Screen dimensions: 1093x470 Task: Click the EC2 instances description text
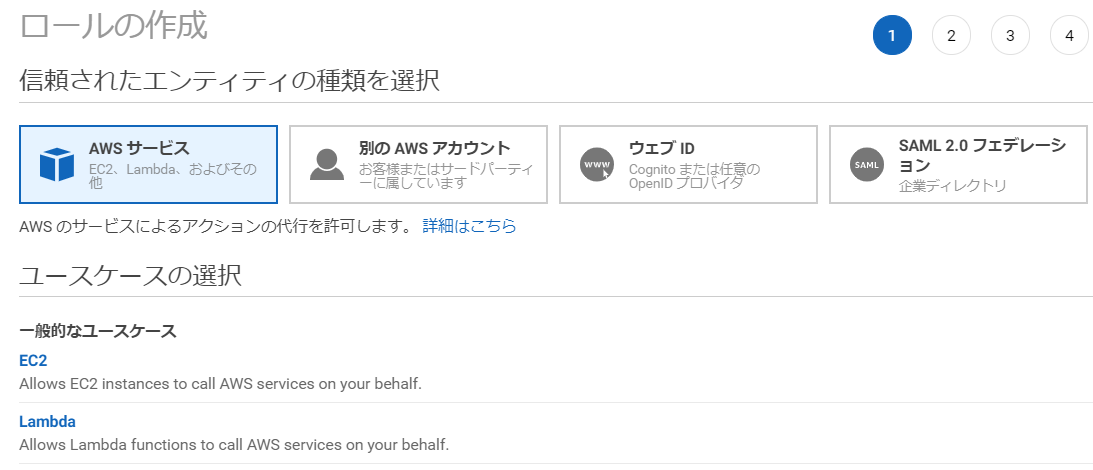point(220,384)
